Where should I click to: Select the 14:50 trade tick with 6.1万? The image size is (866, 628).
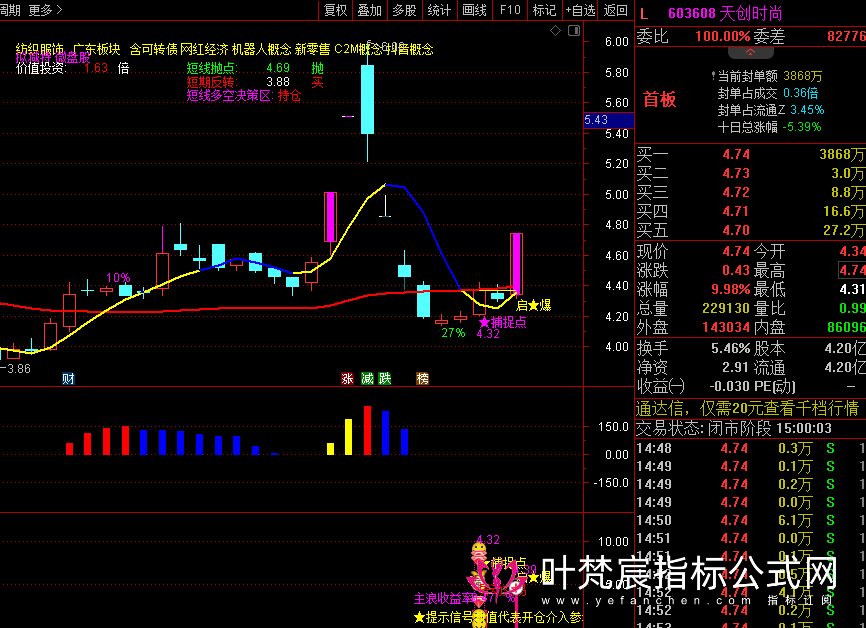pos(751,520)
